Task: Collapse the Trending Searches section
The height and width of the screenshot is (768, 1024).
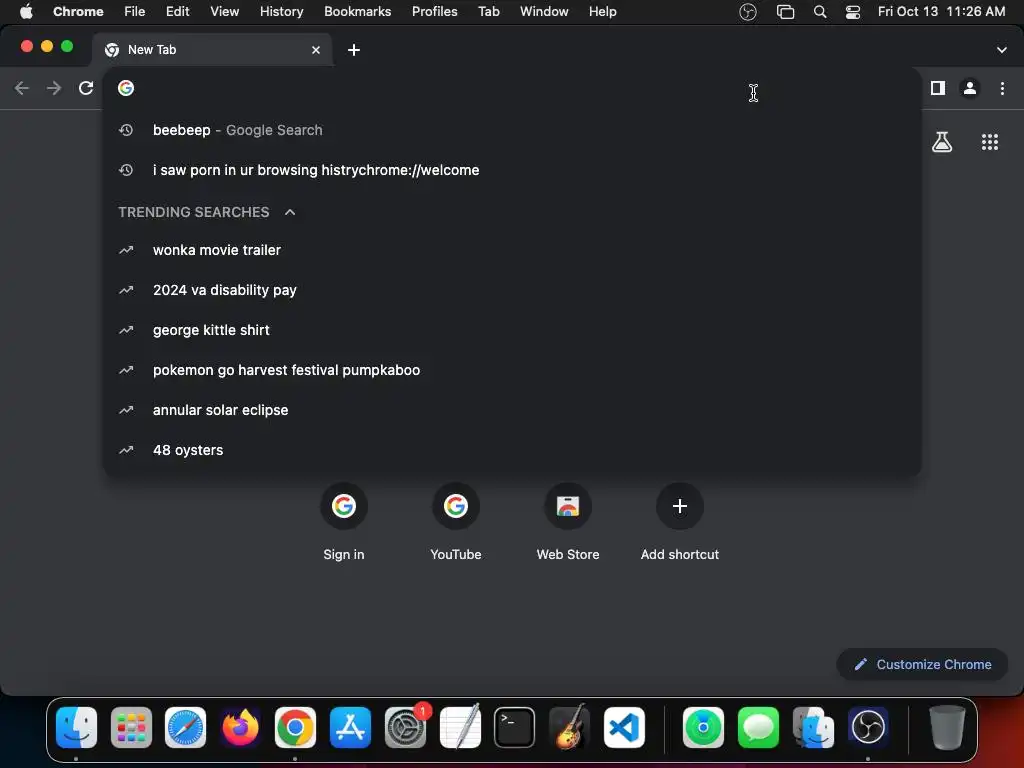Action: click(x=290, y=212)
